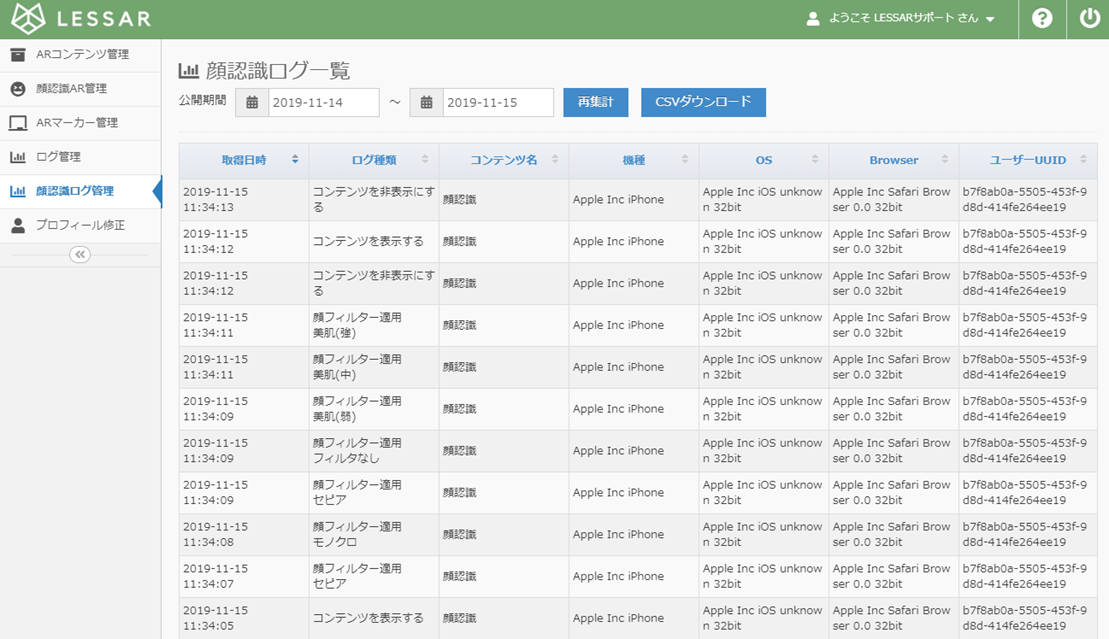The width and height of the screenshot is (1109, 639).
Task: Select 顔認識ログ管理 in the sidebar
Action: click(x=81, y=191)
